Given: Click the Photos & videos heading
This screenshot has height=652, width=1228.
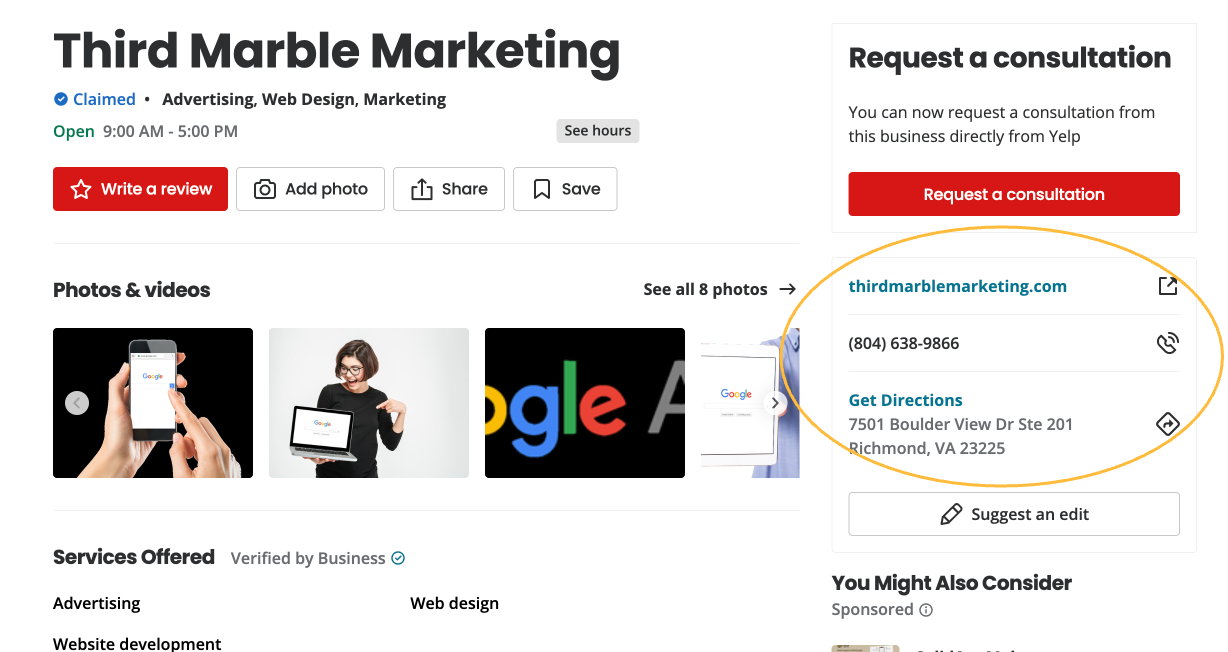Looking at the screenshot, I should (x=132, y=290).
